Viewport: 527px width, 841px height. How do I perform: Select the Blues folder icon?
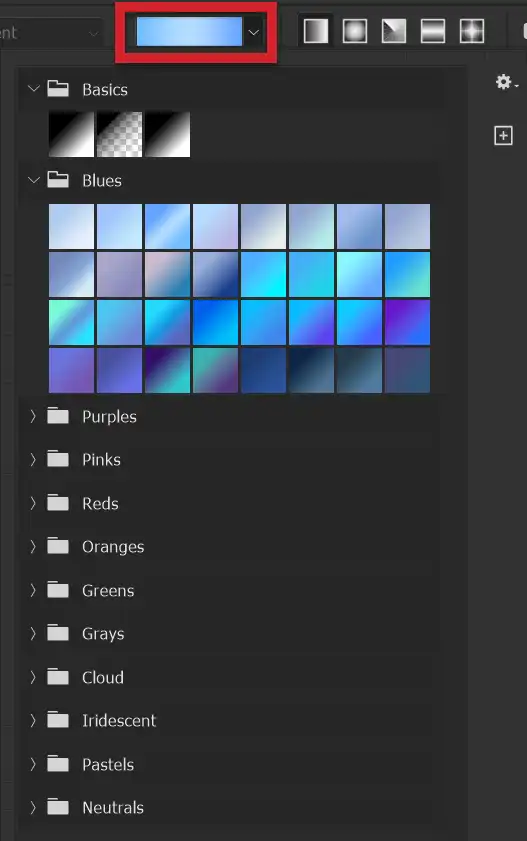58,180
